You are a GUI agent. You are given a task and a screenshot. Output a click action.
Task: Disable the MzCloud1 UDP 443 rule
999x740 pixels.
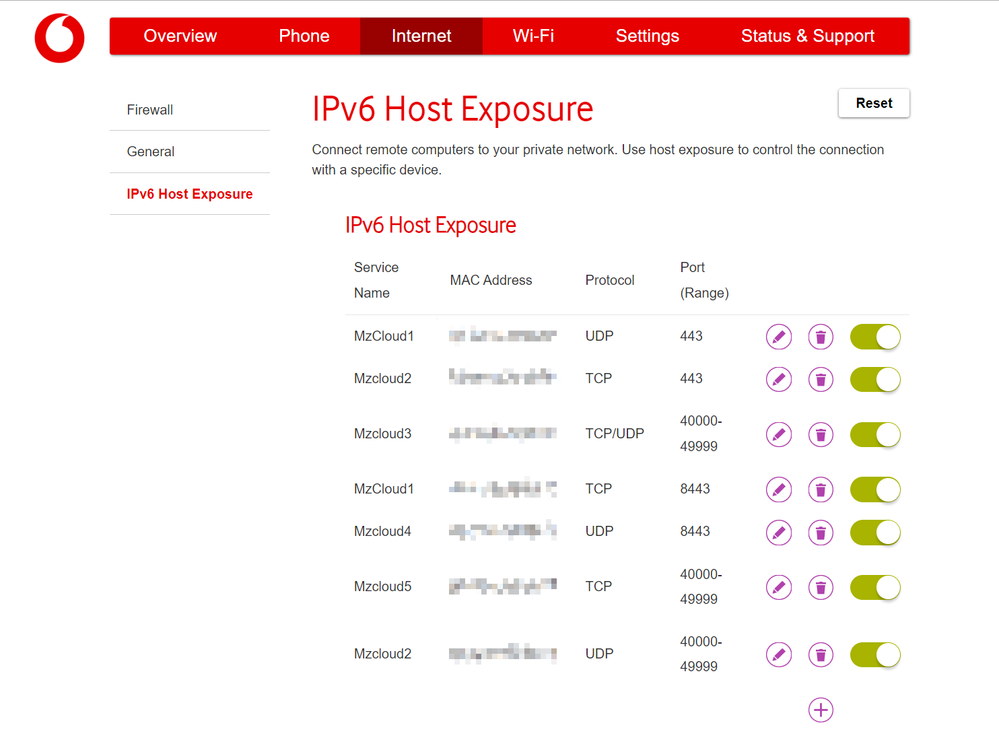point(875,337)
